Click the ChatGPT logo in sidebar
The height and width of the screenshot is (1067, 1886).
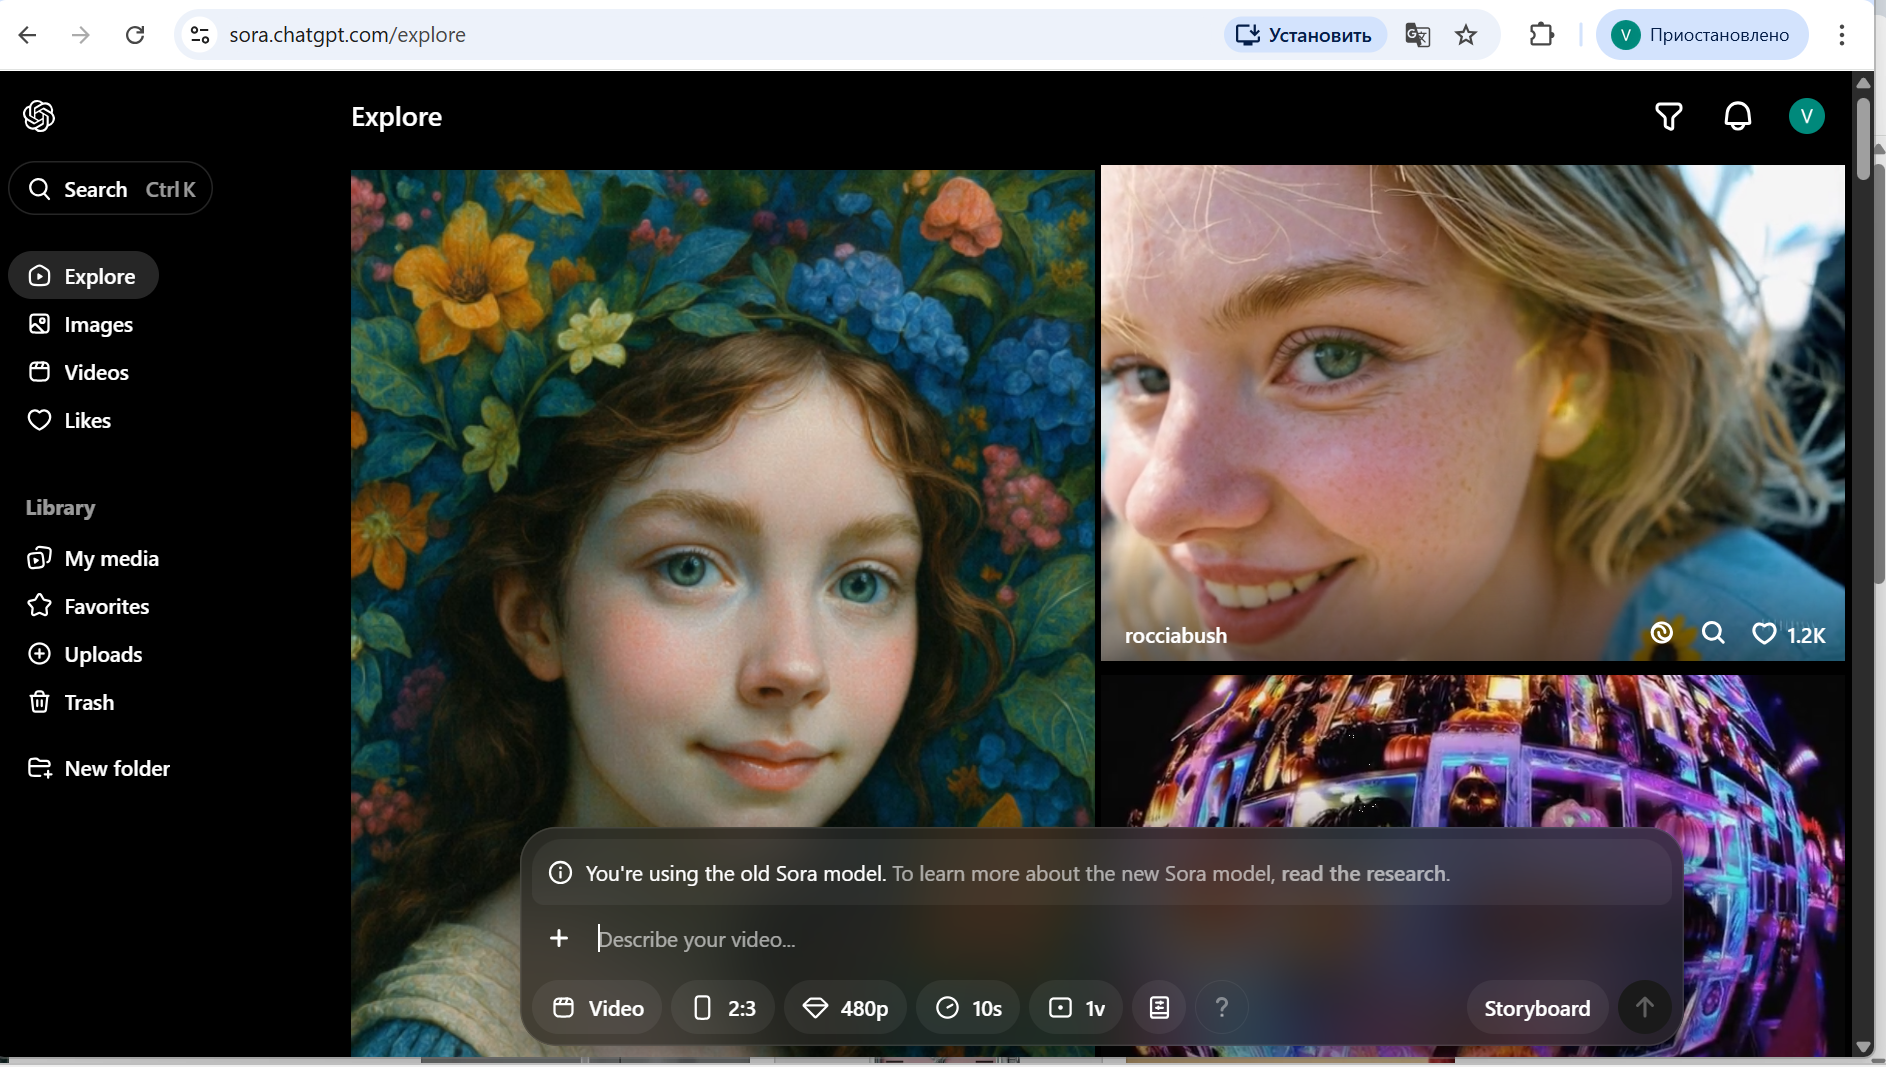coord(39,116)
